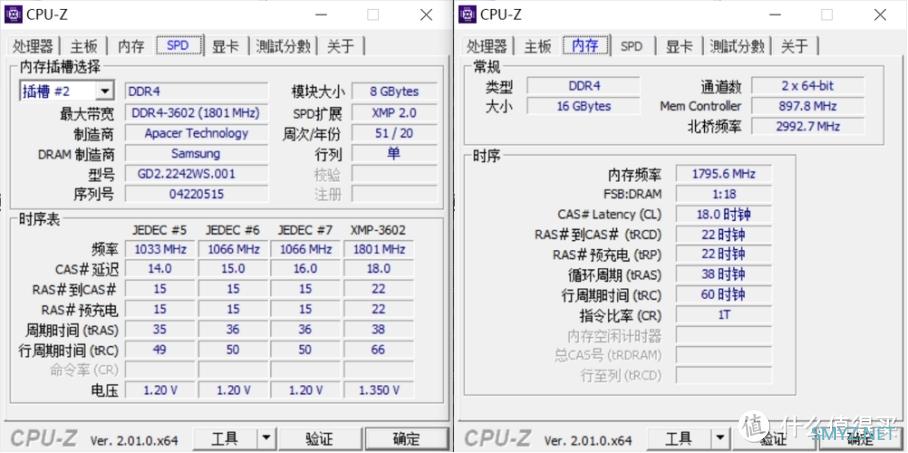This screenshot has width=908, height=453.
Task: Minimize the right CPU-Z window
Action: click(x=774, y=15)
